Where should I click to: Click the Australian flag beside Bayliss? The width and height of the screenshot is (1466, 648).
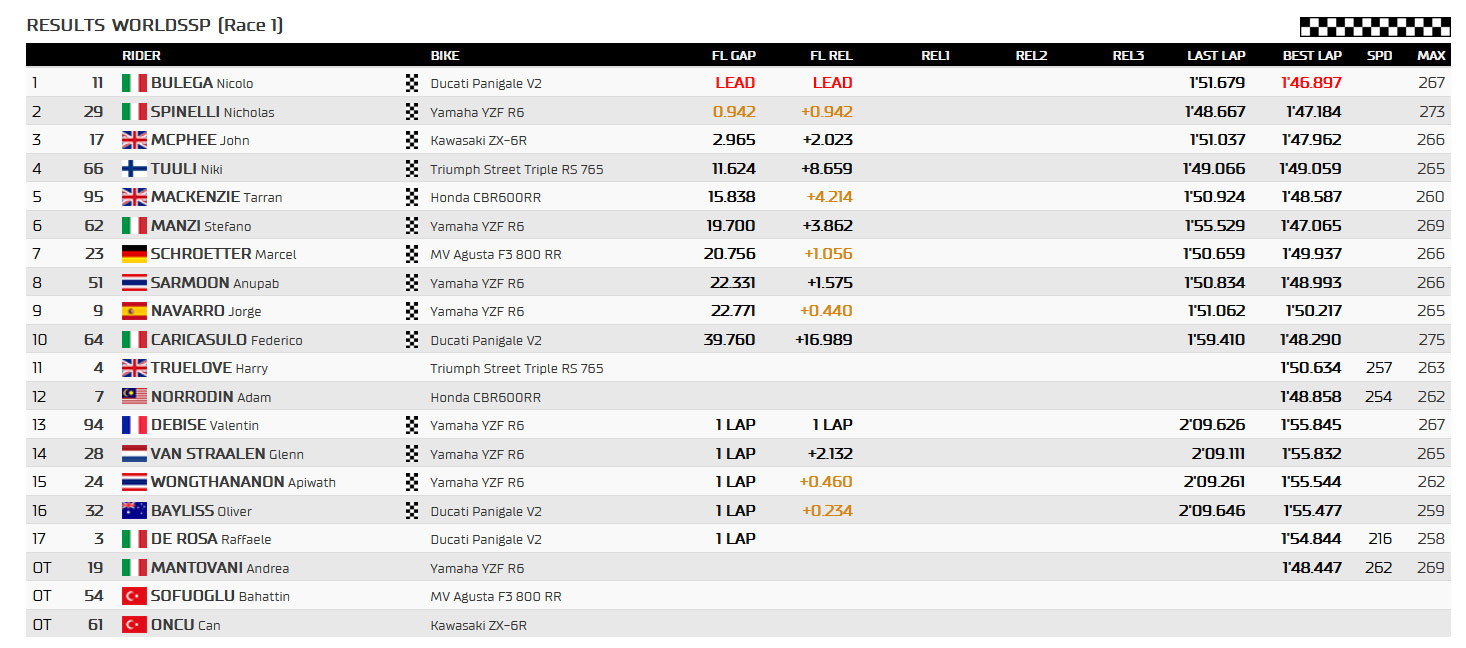134,511
